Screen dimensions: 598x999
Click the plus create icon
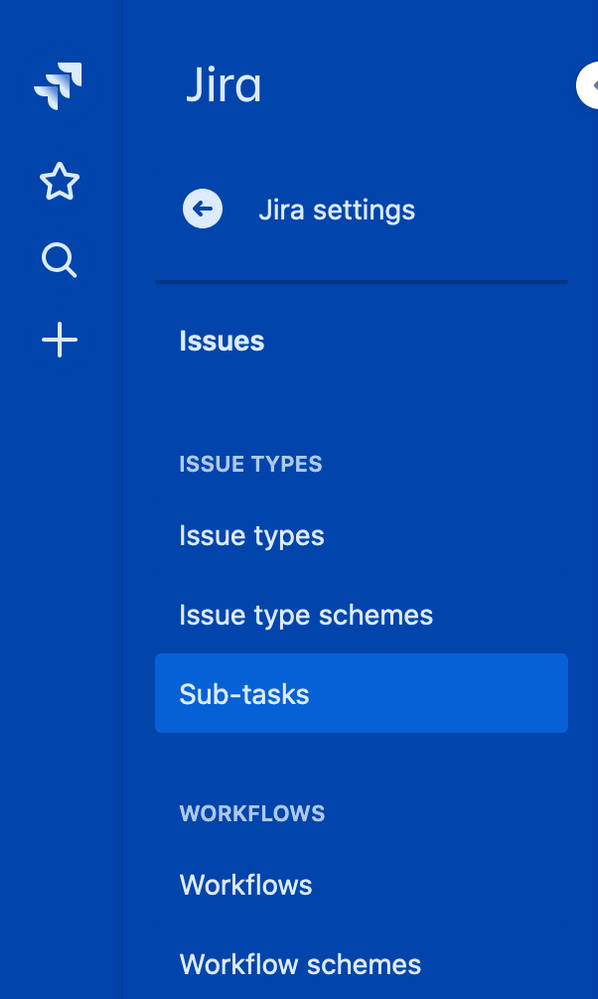pos(59,340)
